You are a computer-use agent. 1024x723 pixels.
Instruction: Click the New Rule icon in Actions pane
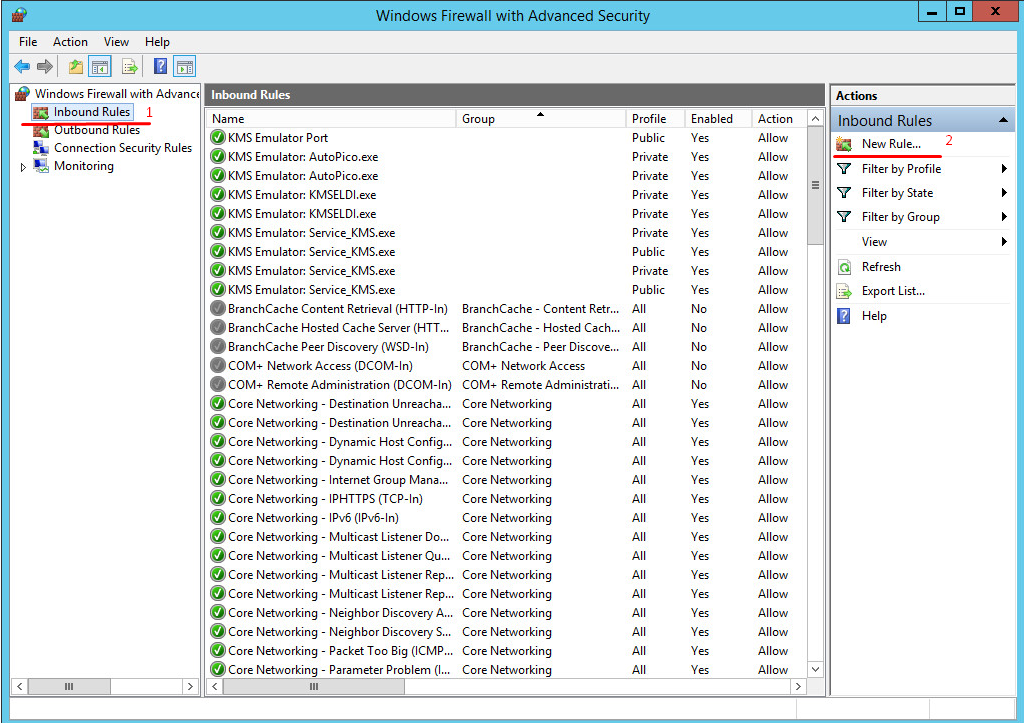coord(844,144)
